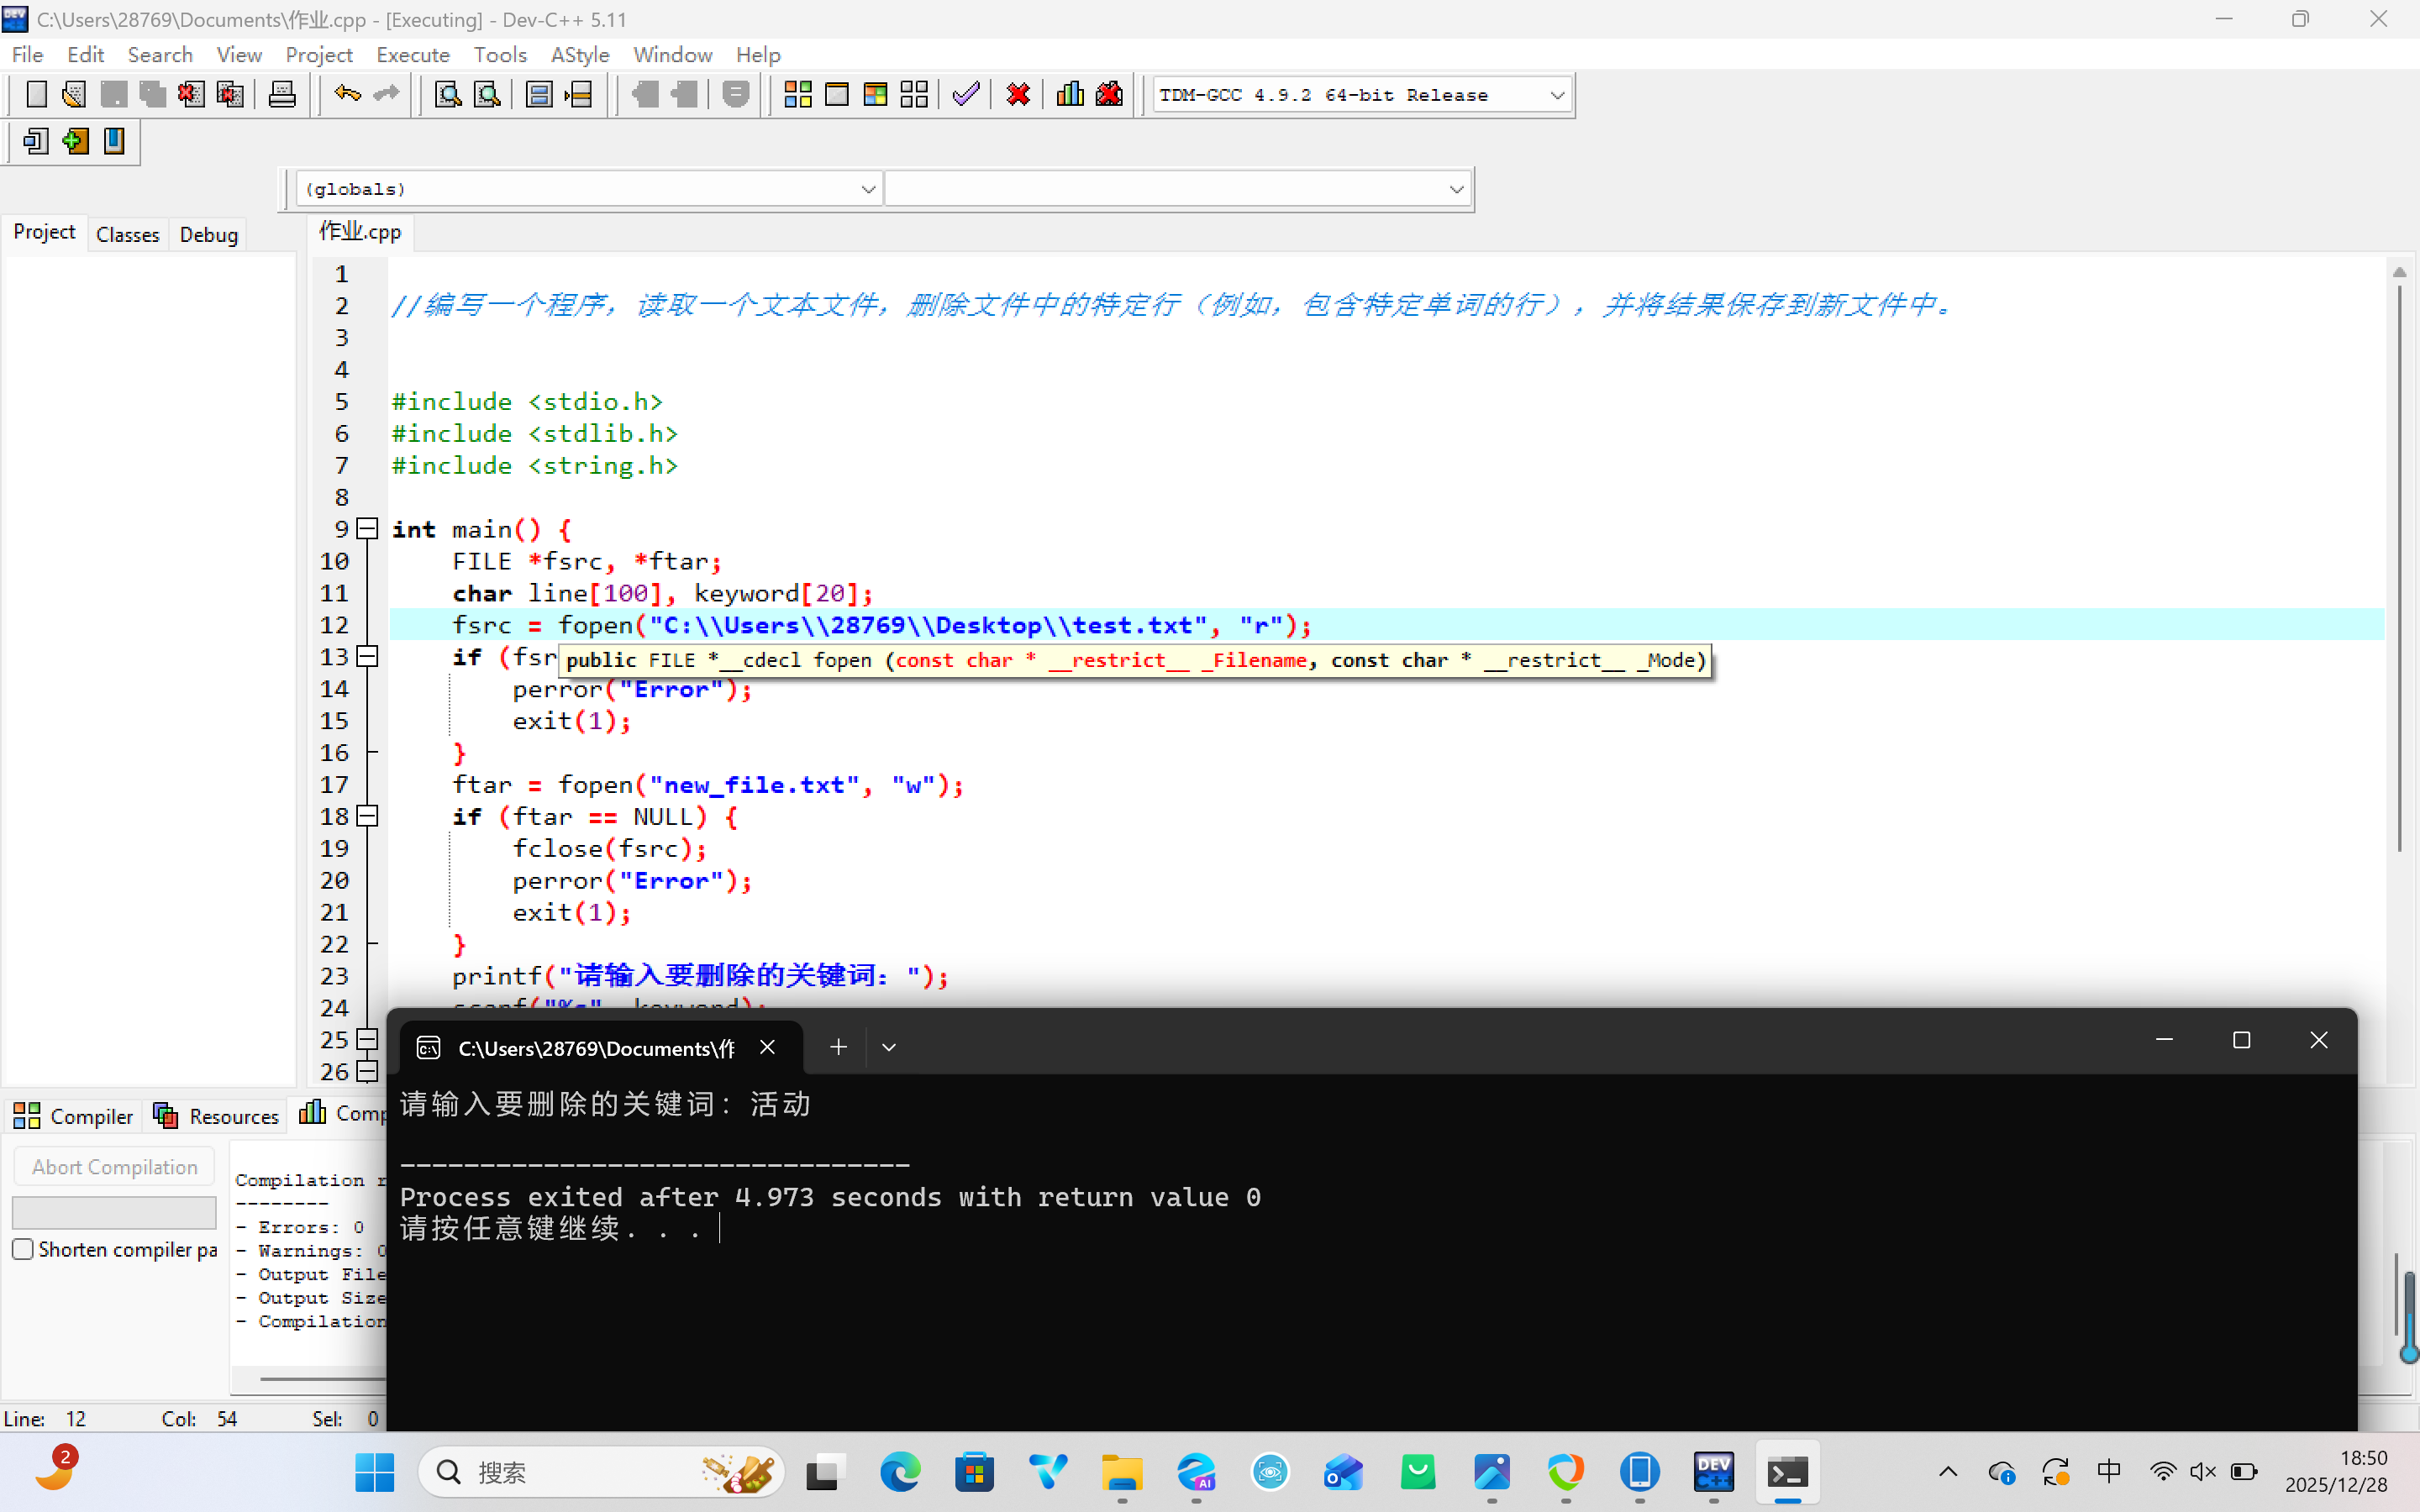
Task: Toggle the Shorten compiler paths checkbox
Action: (x=23, y=1249)
